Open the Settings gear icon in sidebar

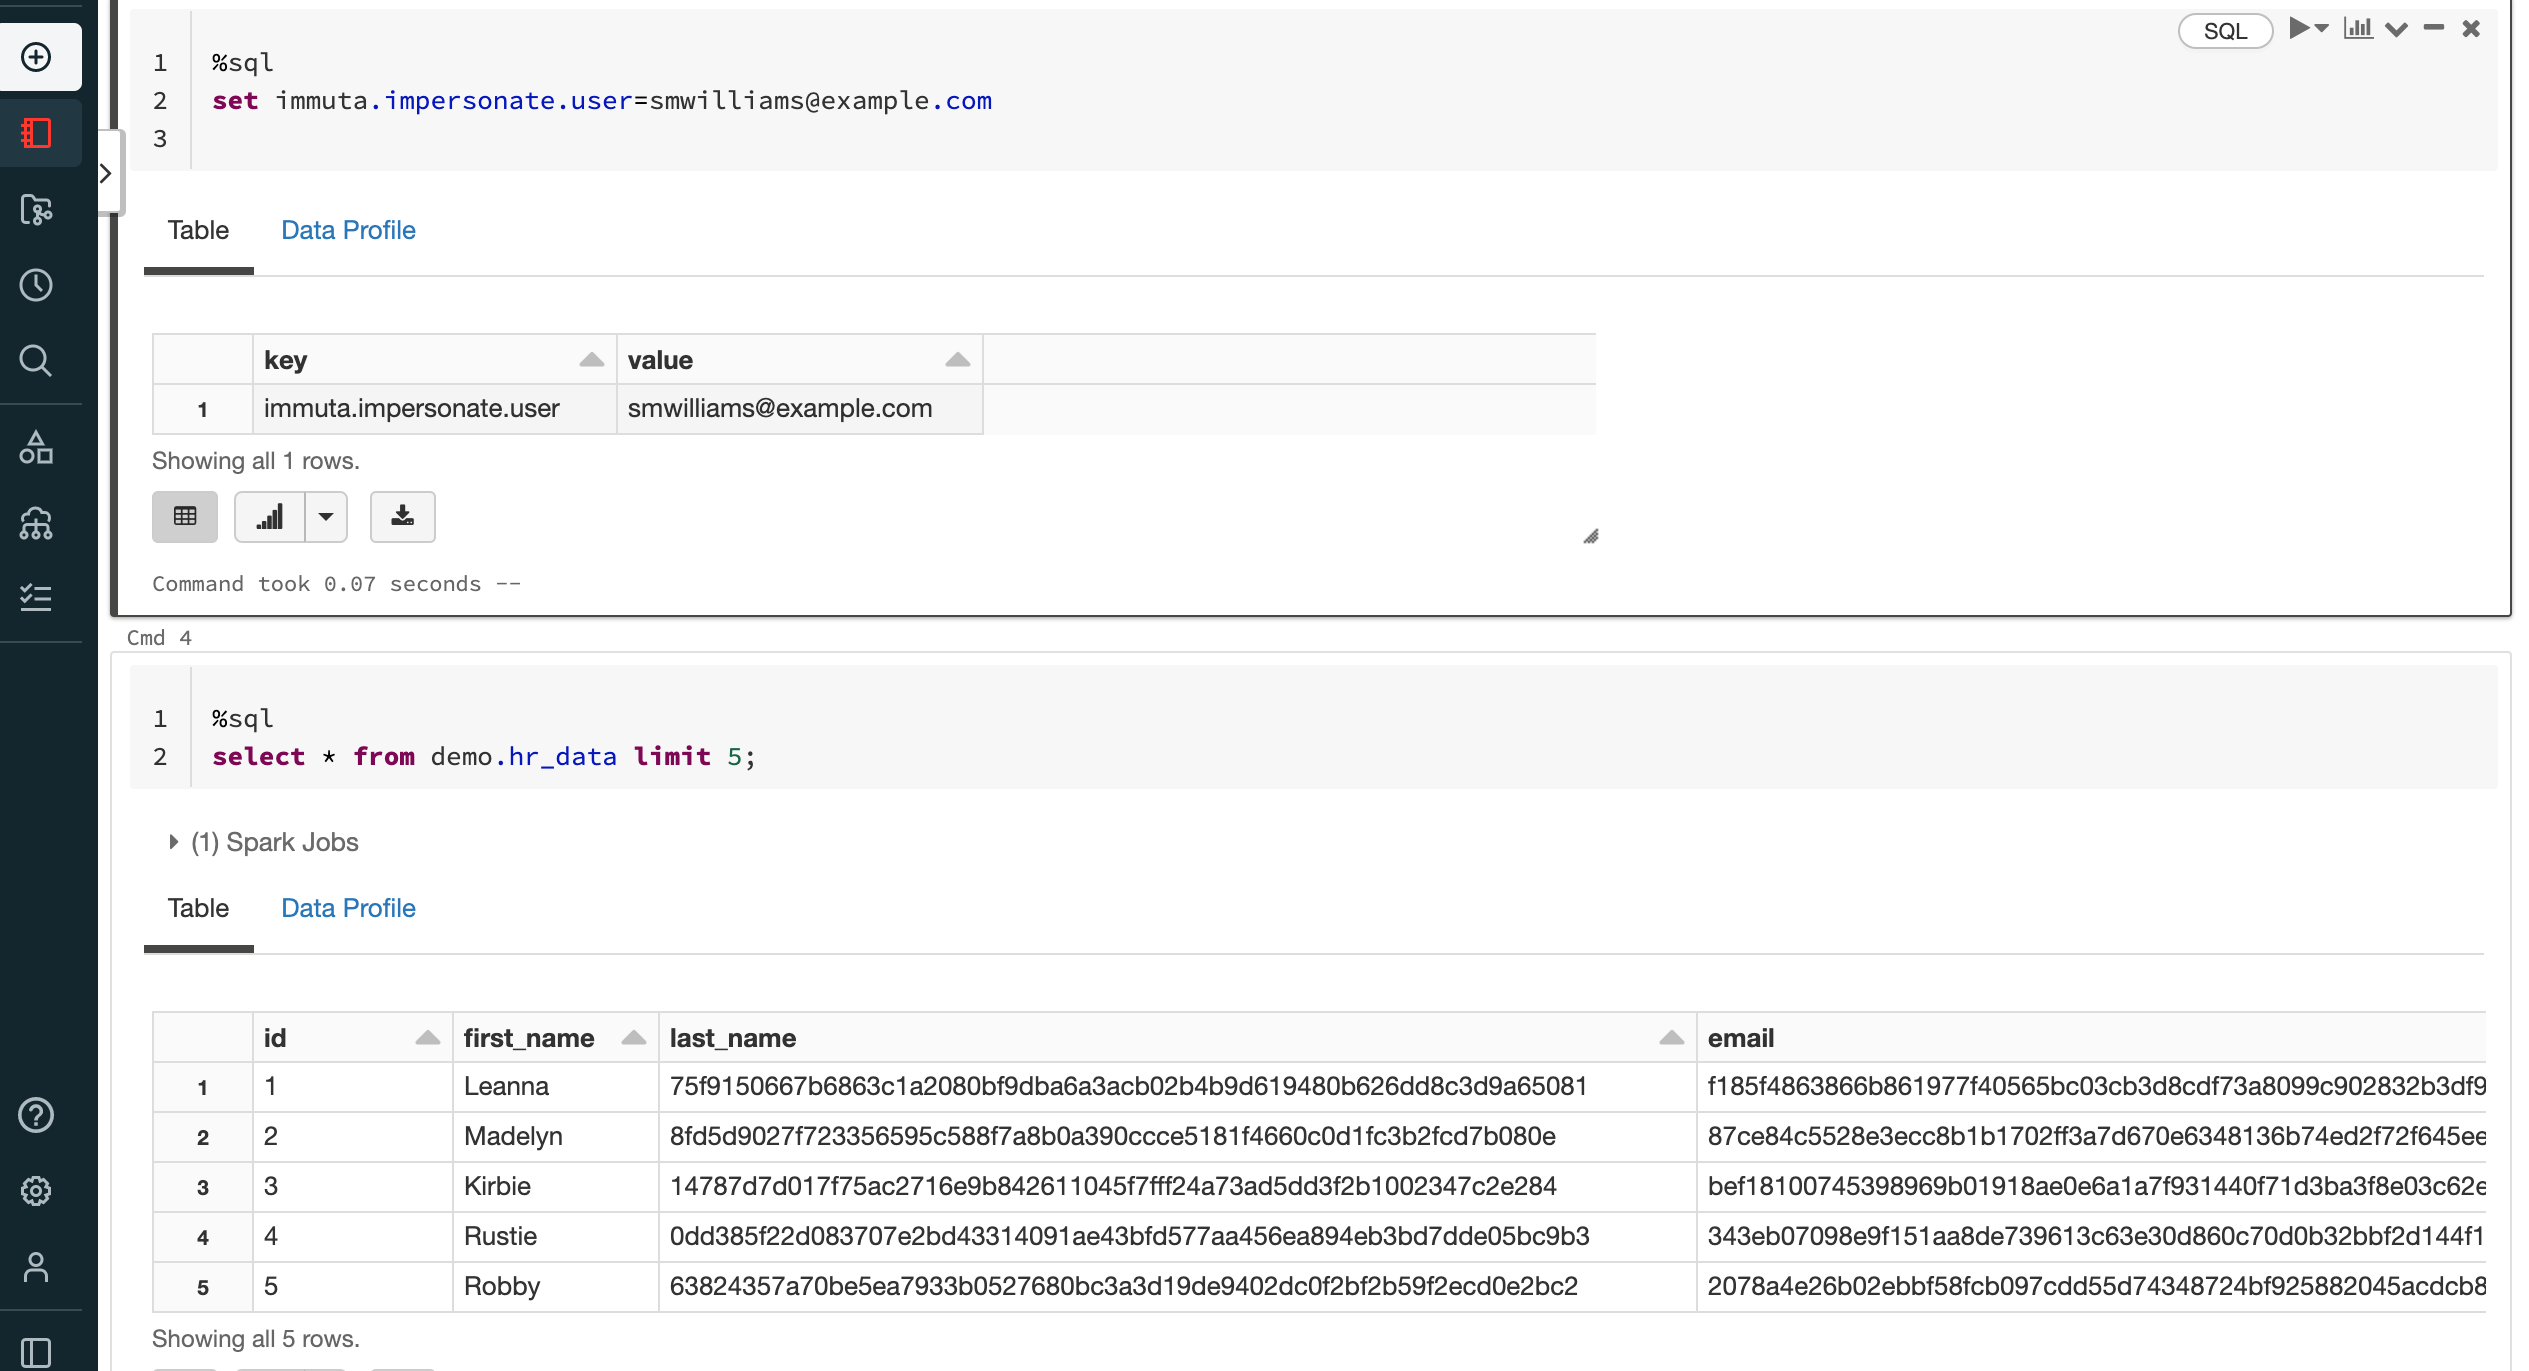tap(37, 1191)
